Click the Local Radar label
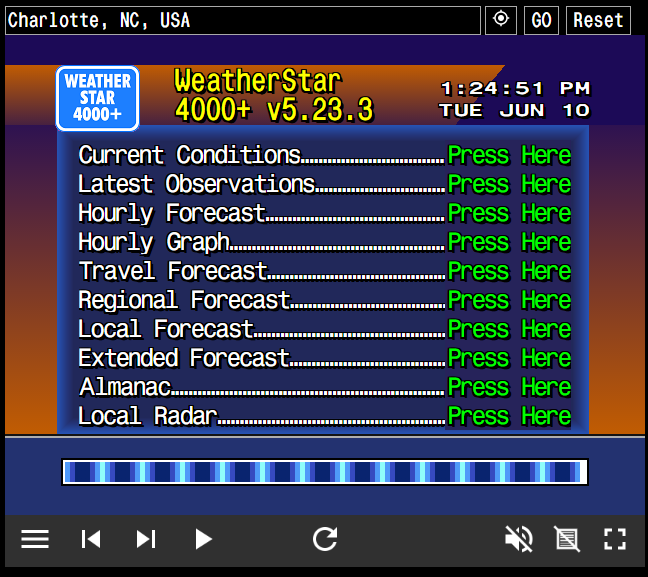The height and width of the screenshot is (577, 648). (x=148, y=416)
